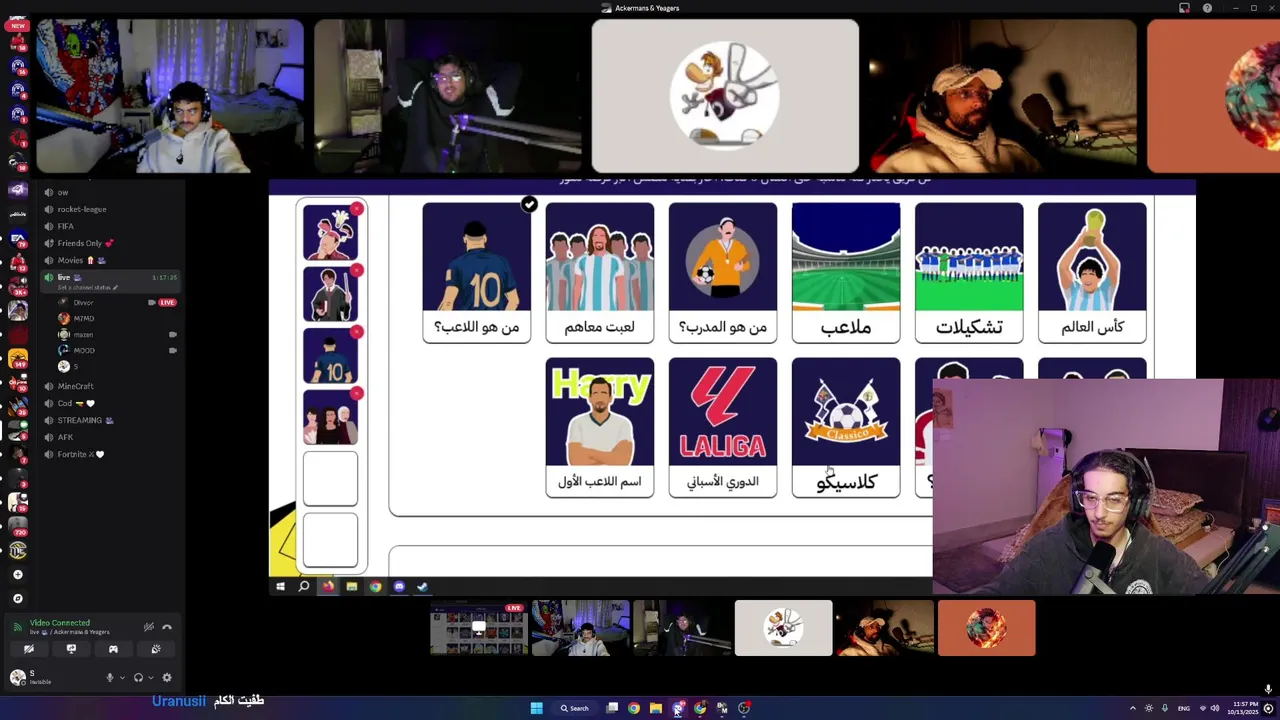Start an activity with the controller icon
Screen dimensions: 1280x720
pyautogui.click(x=113, y=649)
